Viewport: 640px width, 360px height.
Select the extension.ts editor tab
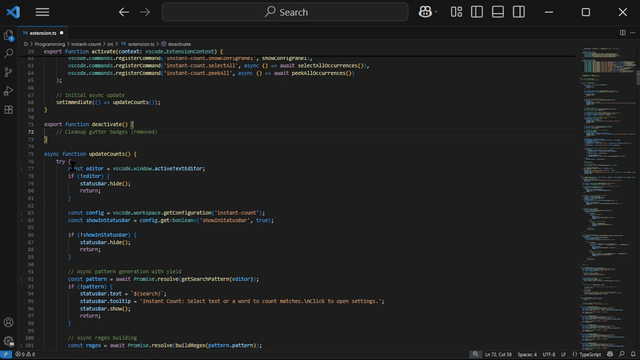(x=42, y=33)
